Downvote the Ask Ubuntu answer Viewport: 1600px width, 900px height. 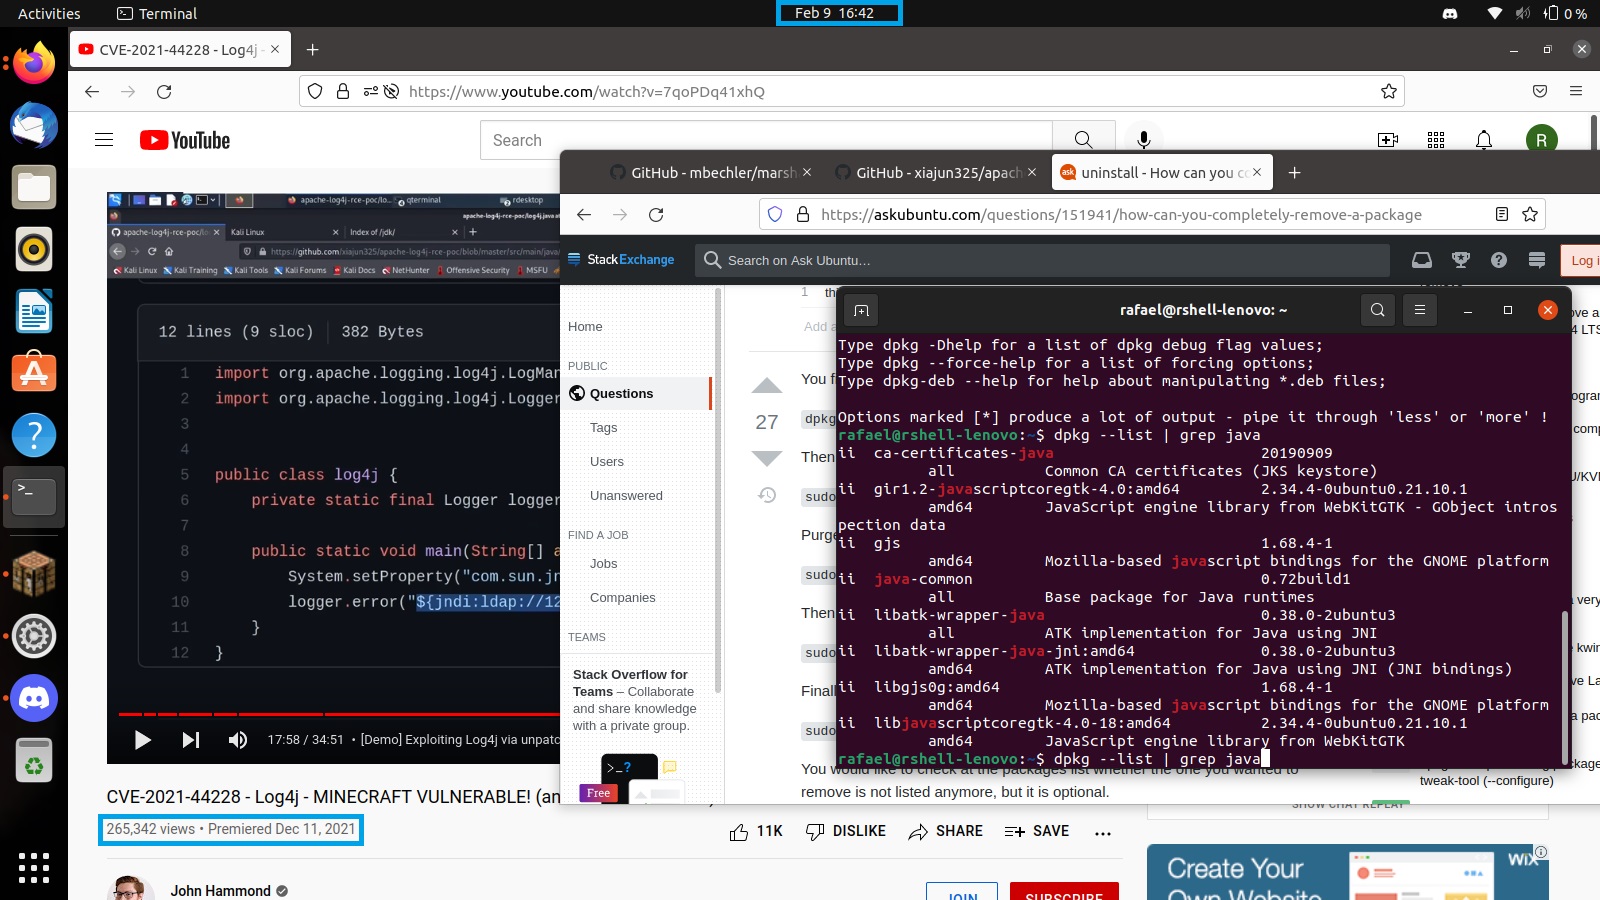(766, 459)
